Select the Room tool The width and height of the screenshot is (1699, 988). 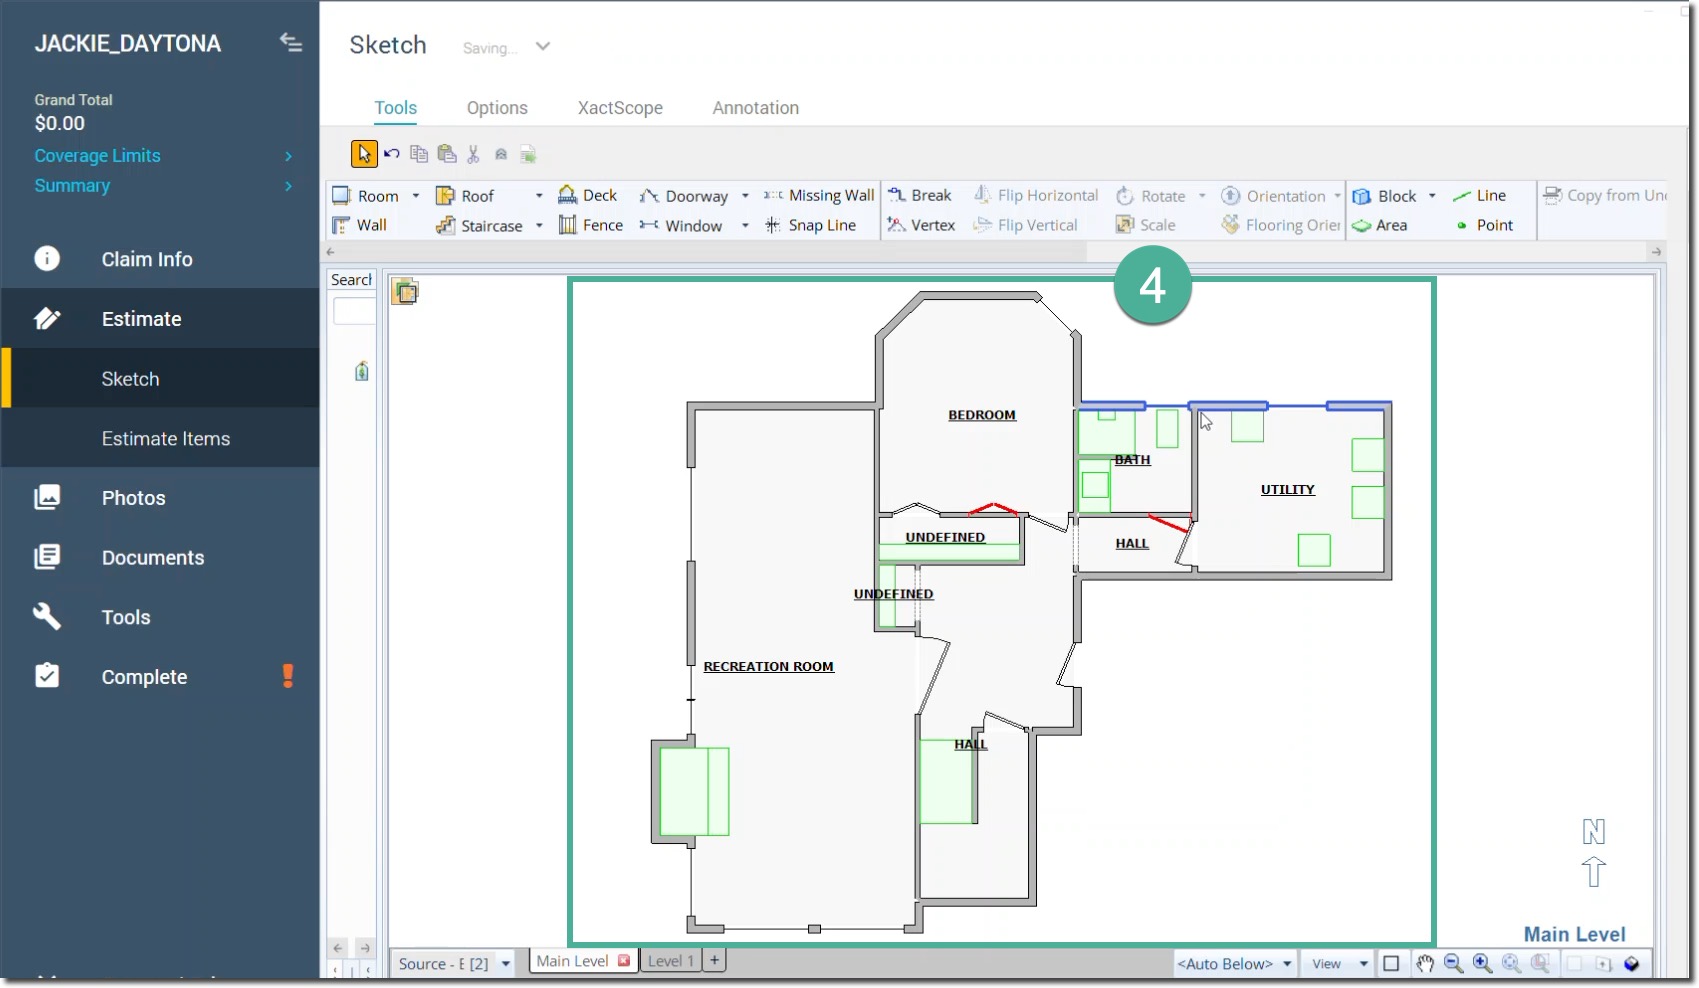[x=366, y=196]
